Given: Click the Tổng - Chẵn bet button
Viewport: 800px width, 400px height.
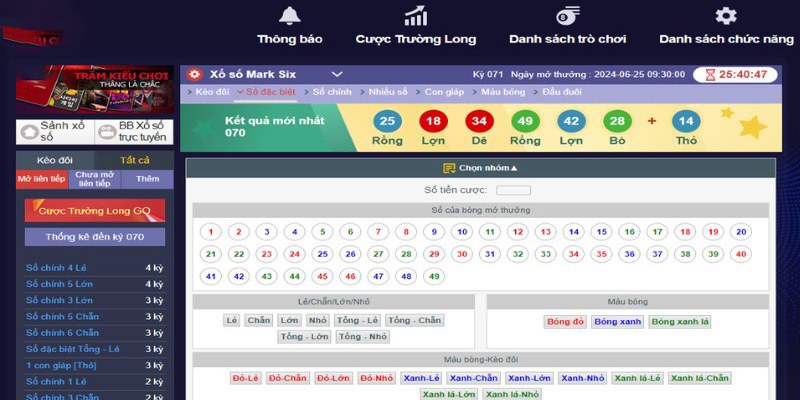Looking at the screenshot, I should pyautogui.click(x=415, y=321).
